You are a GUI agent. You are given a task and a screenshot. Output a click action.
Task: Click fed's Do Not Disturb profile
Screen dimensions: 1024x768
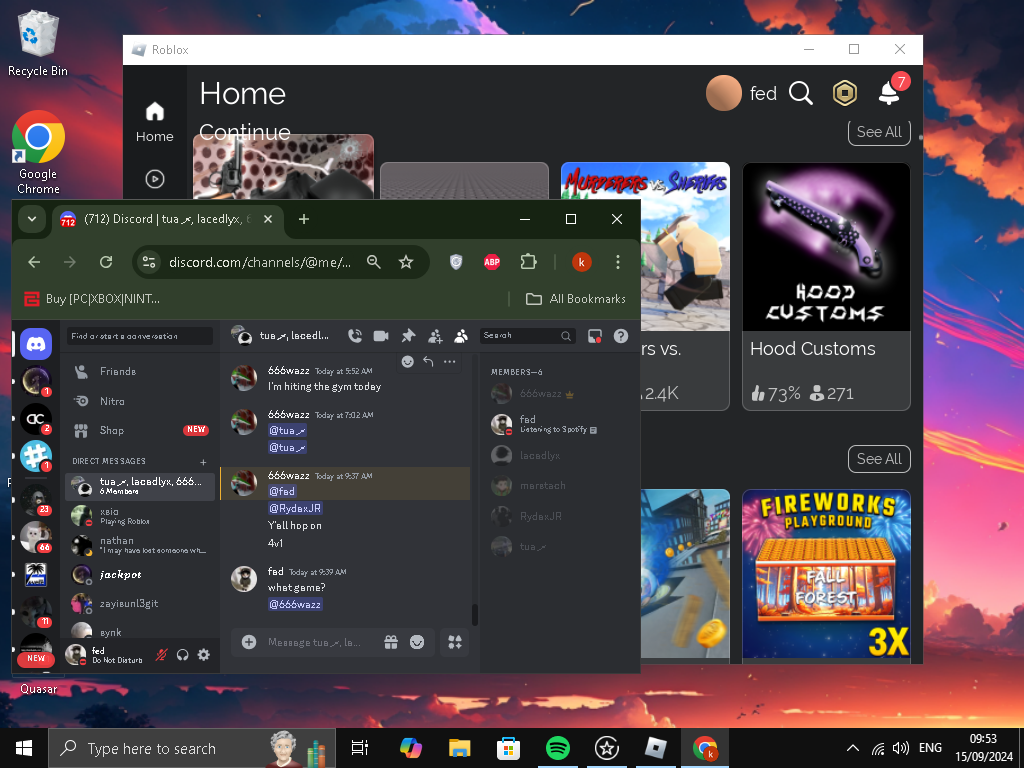106,654
